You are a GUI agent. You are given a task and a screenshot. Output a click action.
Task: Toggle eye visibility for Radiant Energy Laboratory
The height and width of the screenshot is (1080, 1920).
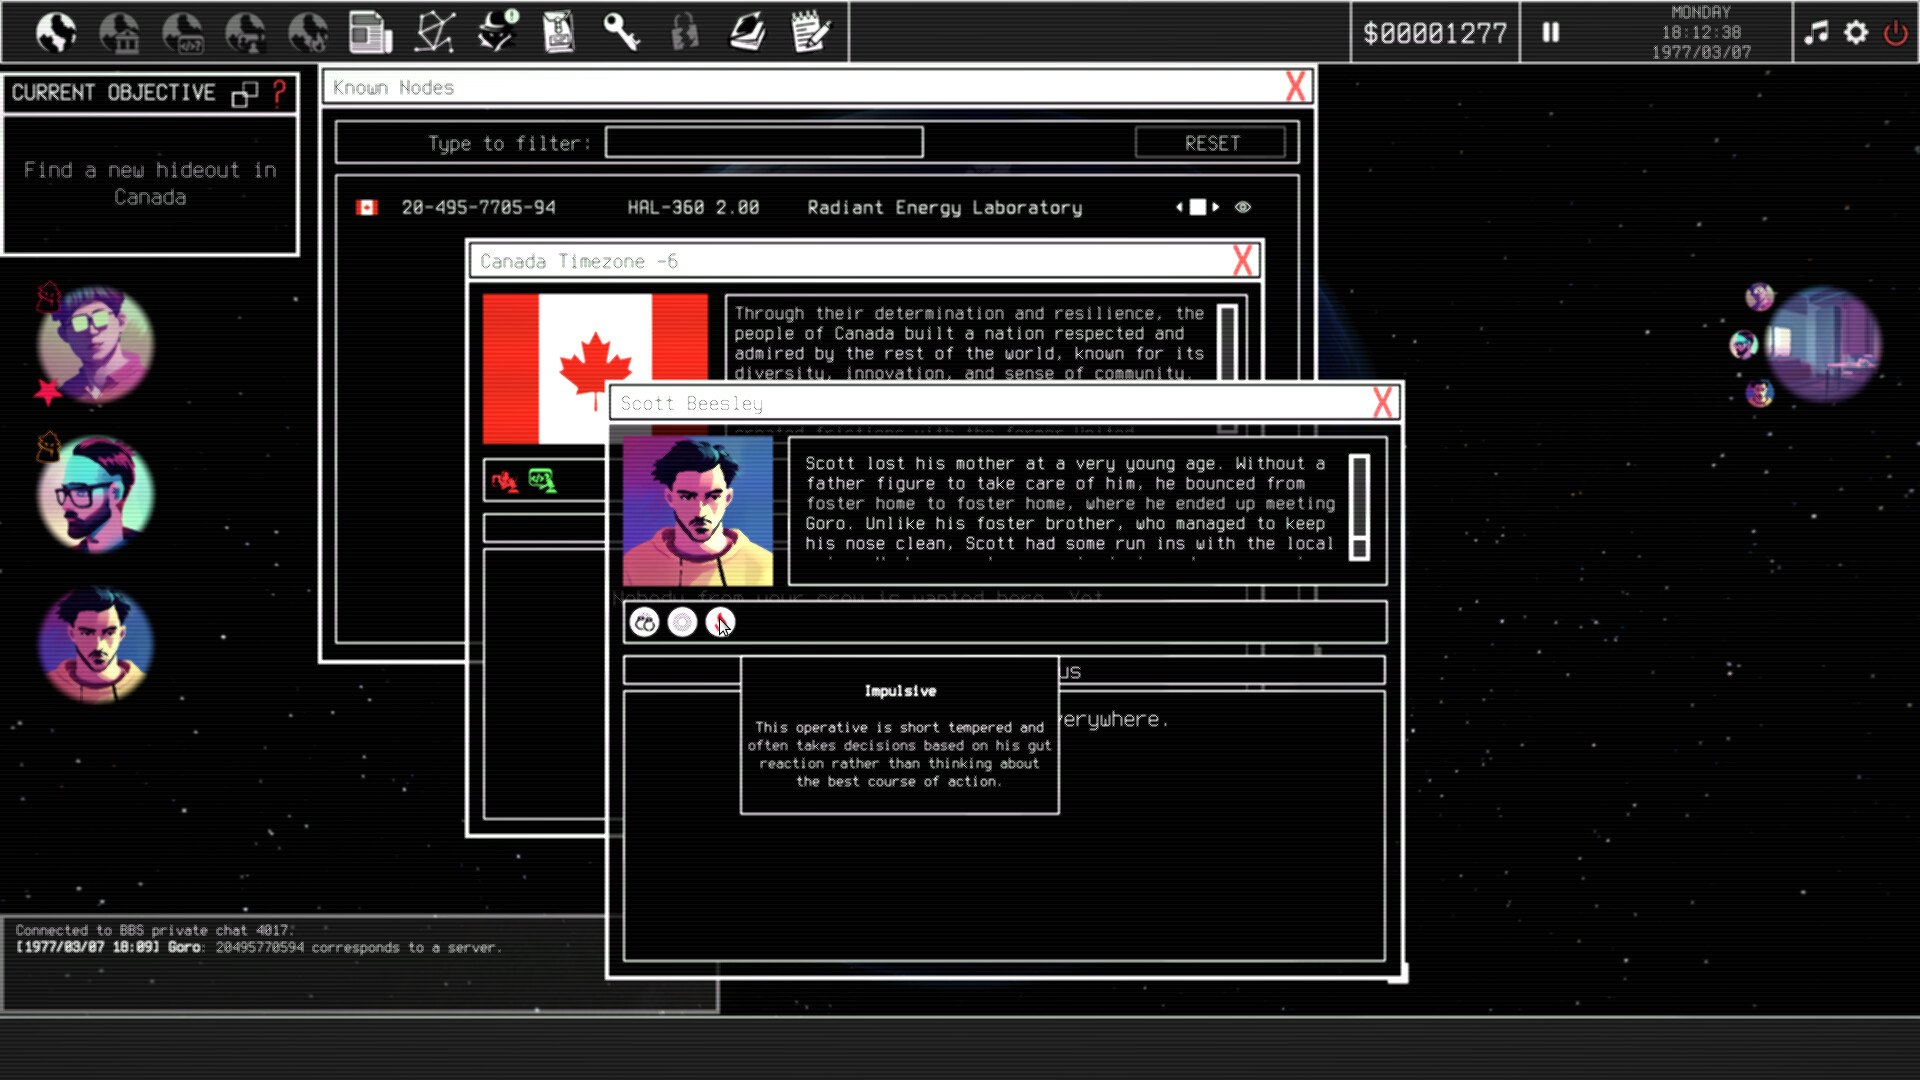click(x=1243, y=207)
